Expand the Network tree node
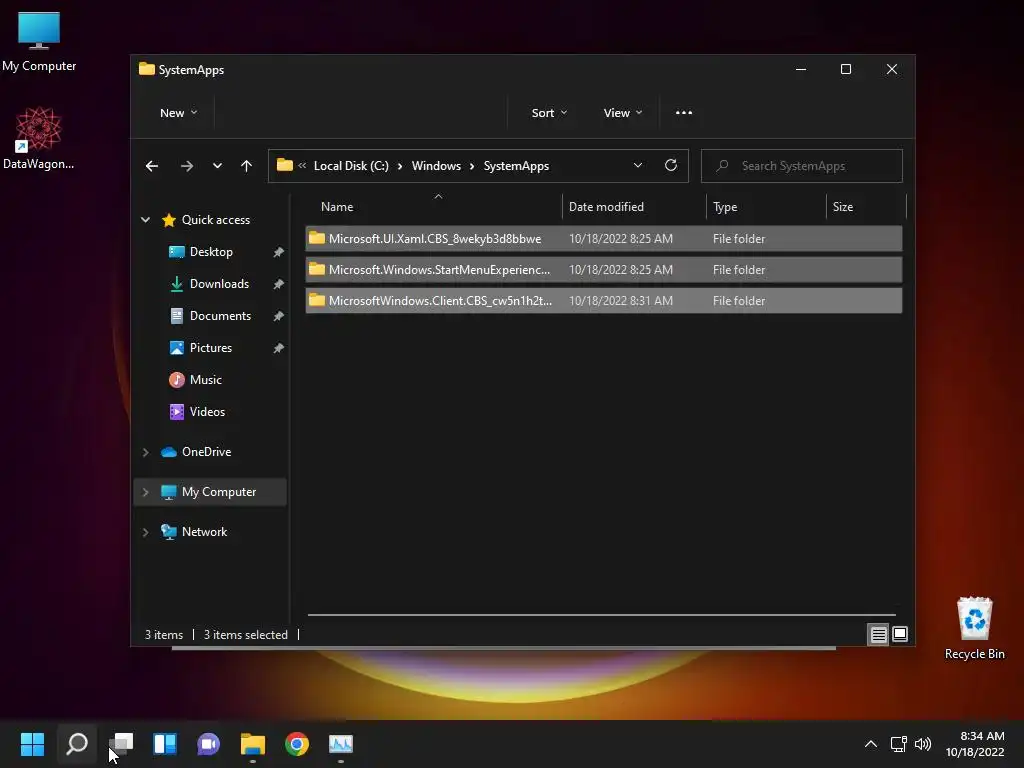The width and height of the screenshot is (1024, 768). pyautogui.click(x=146, y=532)
